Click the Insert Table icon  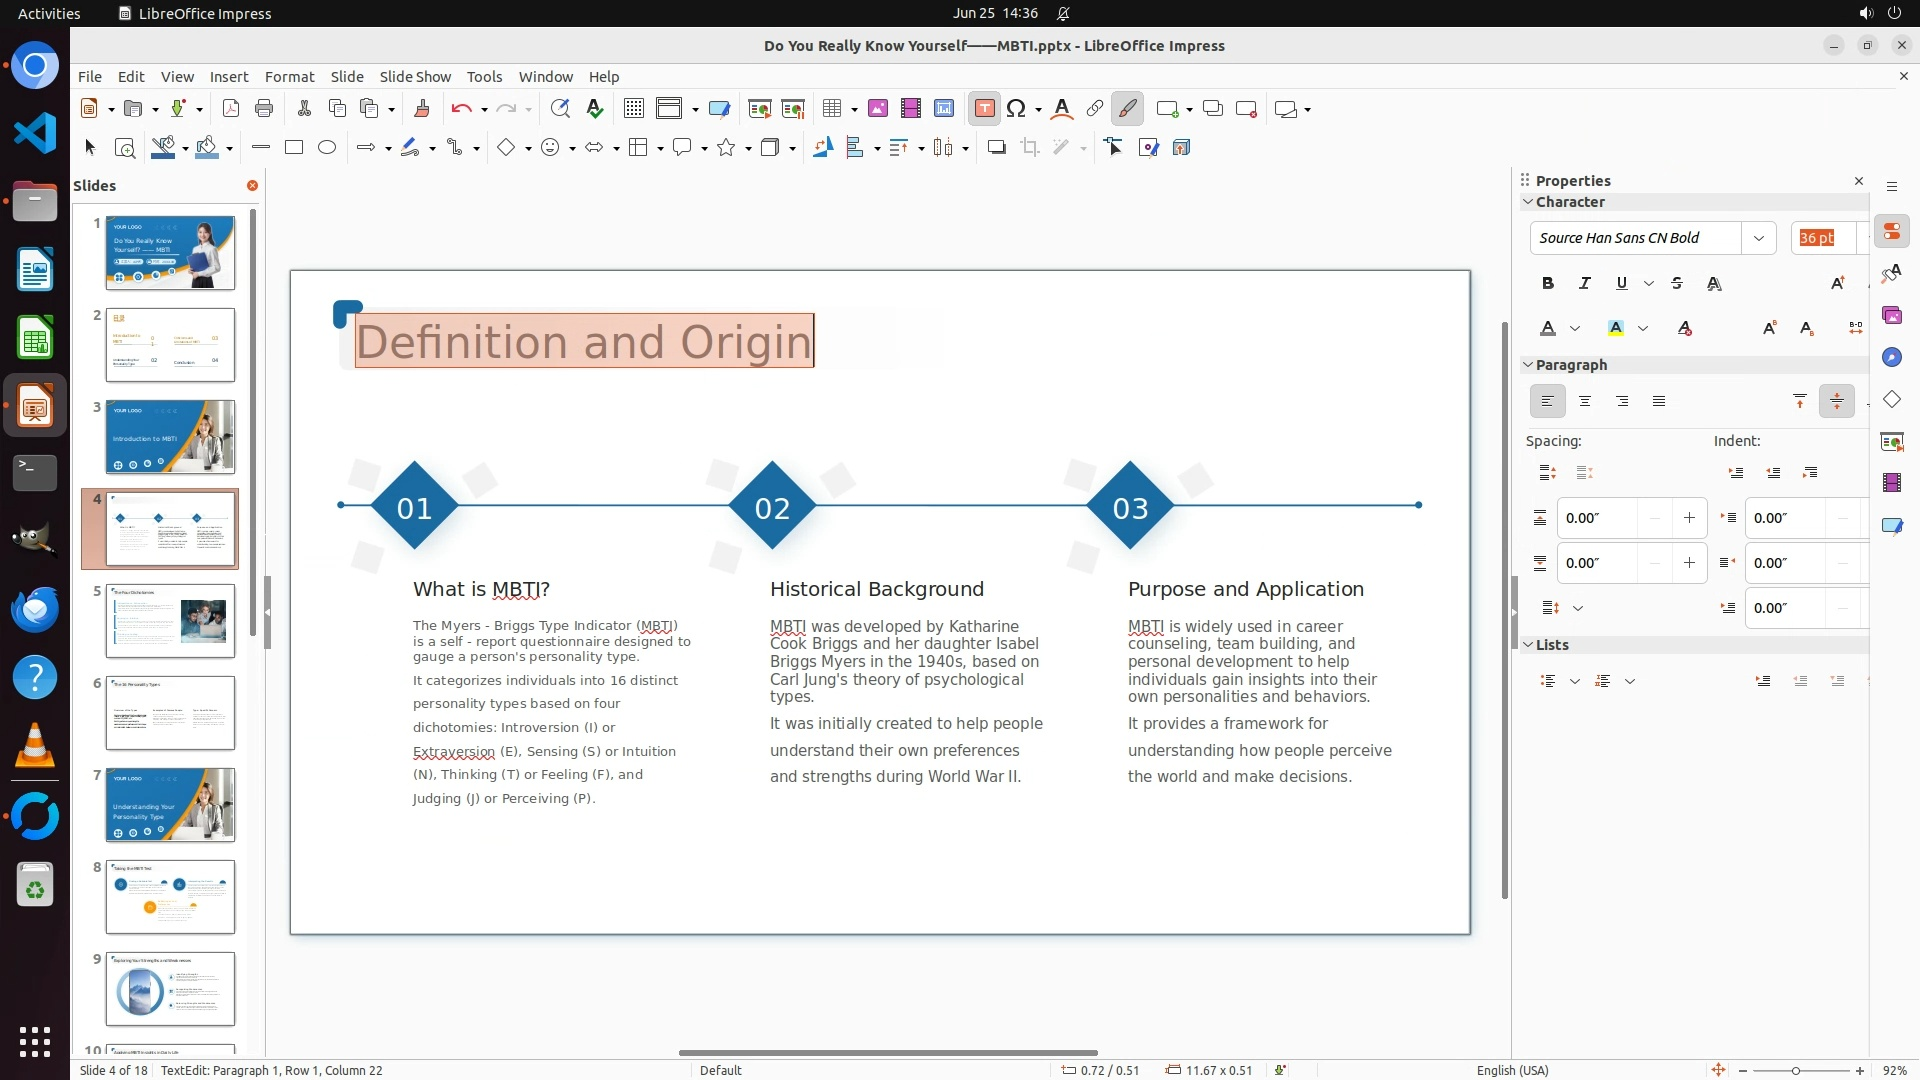pyautogui.click(x=831, y=109)
